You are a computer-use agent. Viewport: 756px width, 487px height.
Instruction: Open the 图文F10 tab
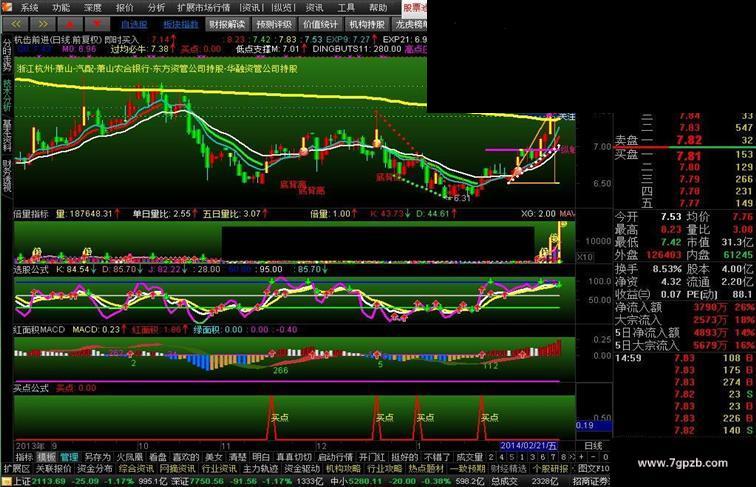(593, 468)
